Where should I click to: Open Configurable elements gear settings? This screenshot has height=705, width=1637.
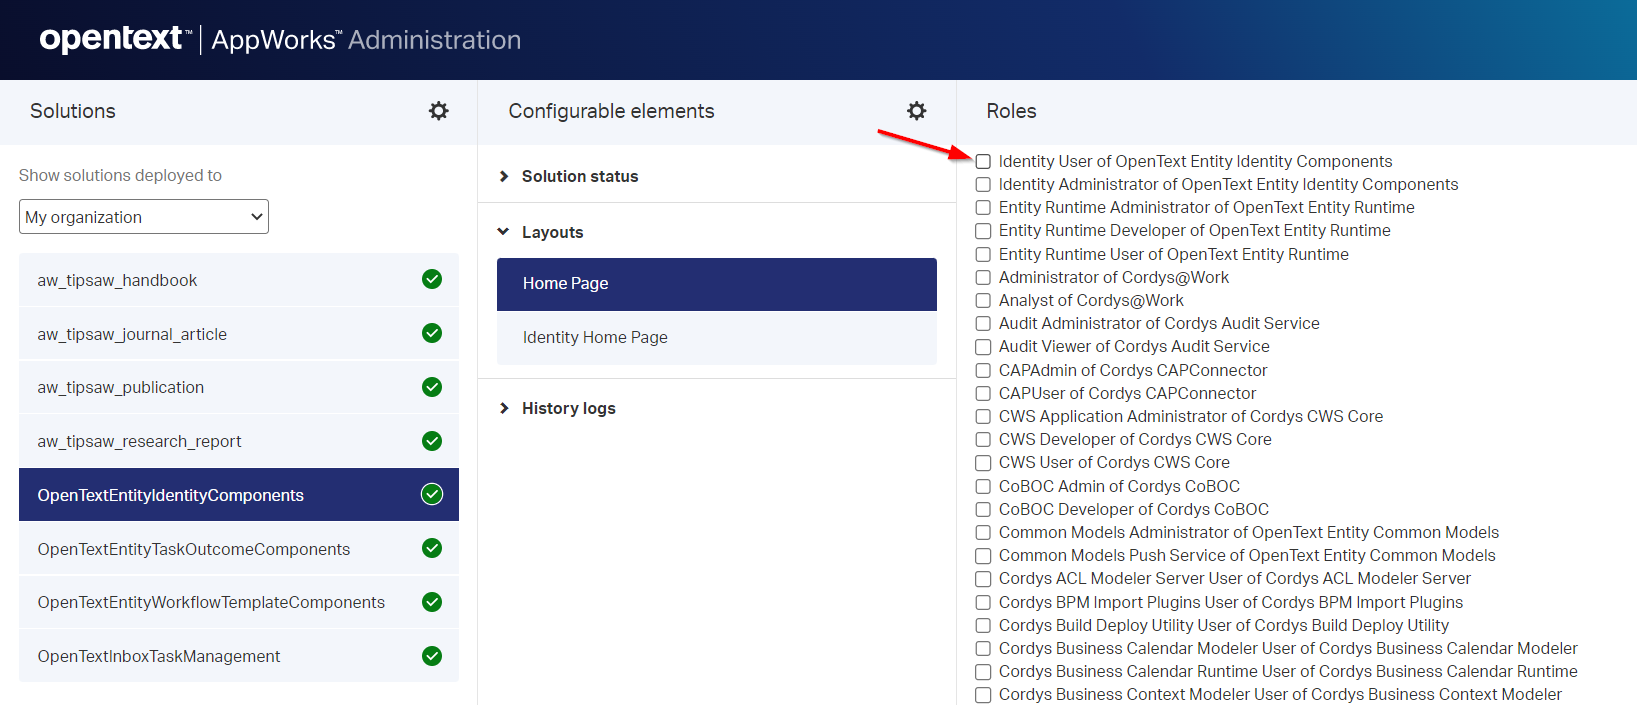(x=916, y=111)
